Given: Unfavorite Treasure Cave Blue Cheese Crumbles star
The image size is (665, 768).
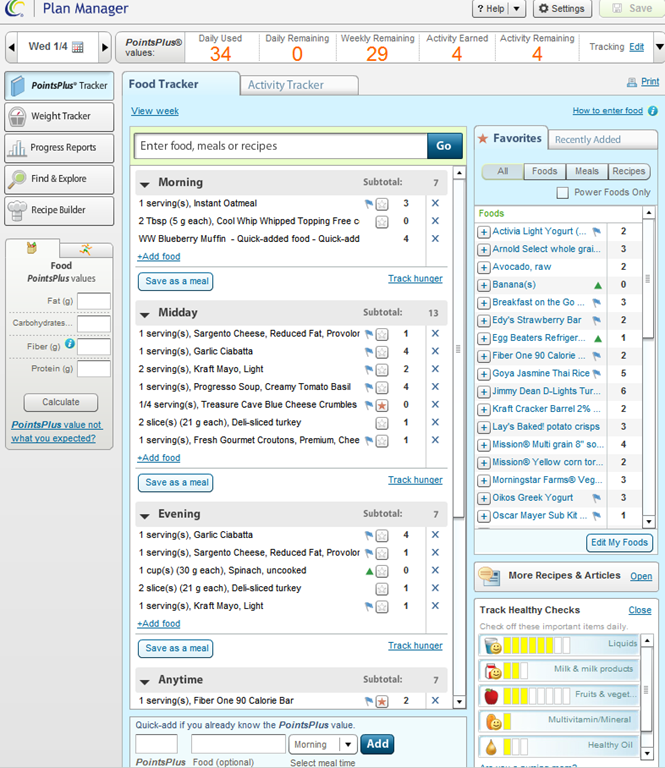Looking at the screenshot, I should (382, 406).
